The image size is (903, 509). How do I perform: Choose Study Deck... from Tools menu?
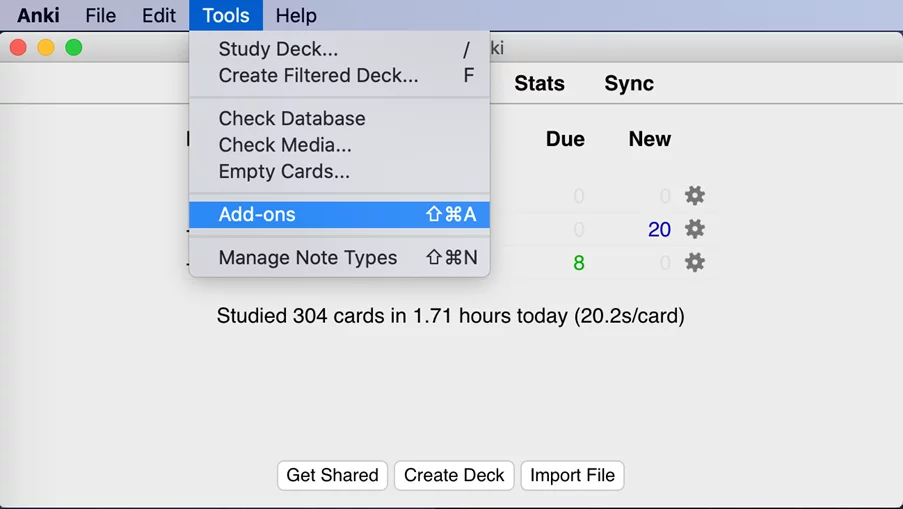(x=340, y=49)
